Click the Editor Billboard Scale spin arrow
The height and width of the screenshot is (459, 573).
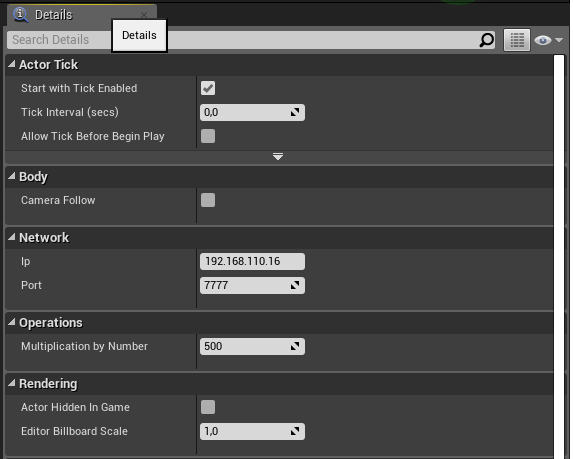pyautogui.click(x=295, y=431)
